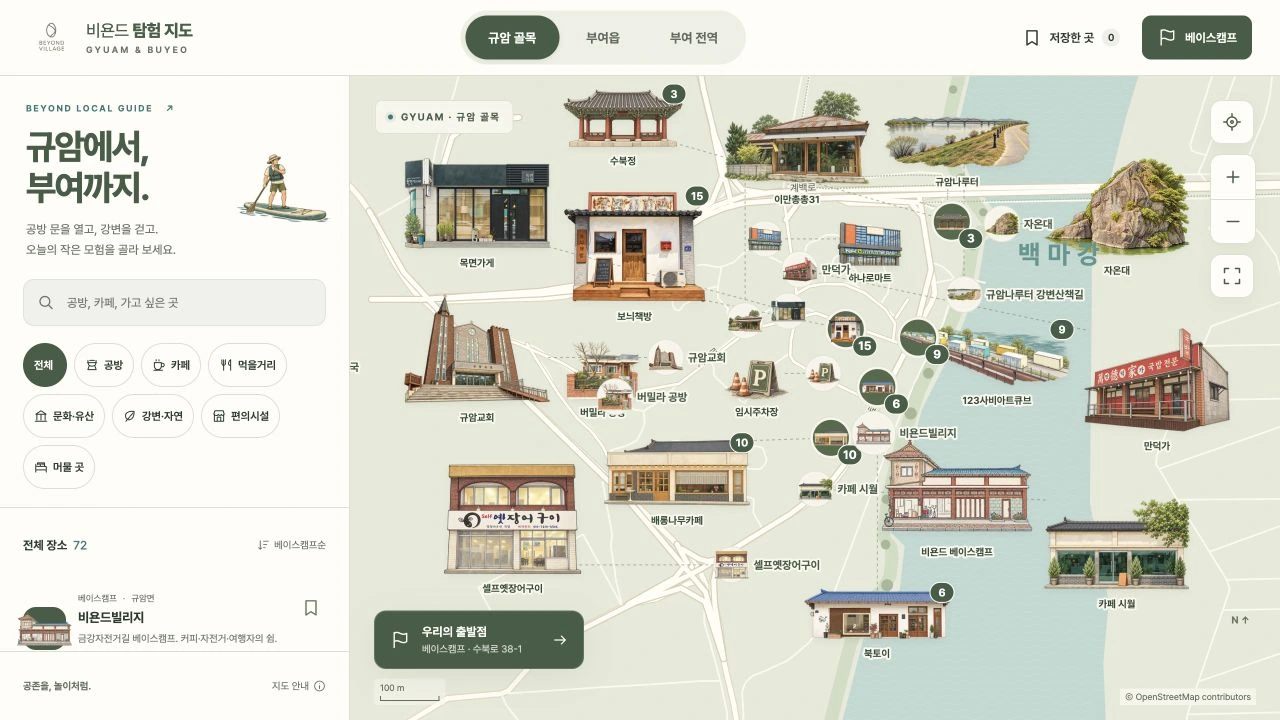Toggle the 강변·자연 filter chip

pos(153,416)
